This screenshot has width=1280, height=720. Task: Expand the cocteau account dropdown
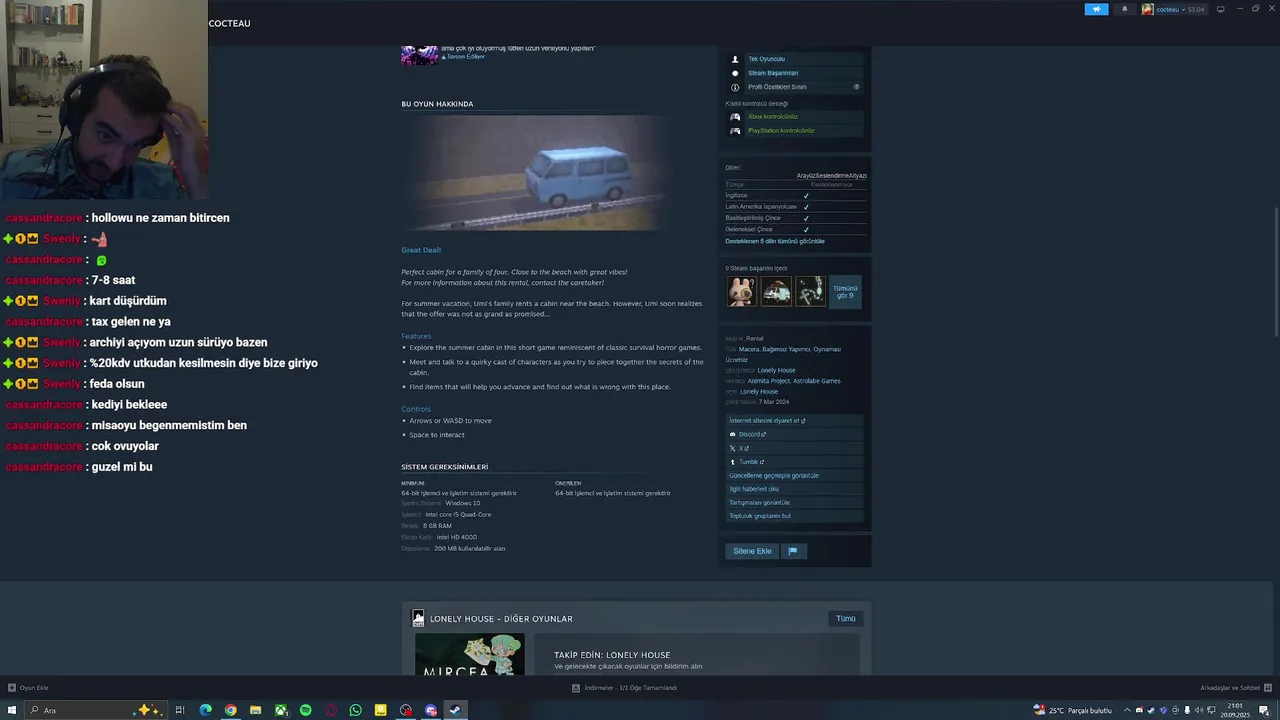click(1173, 9)
